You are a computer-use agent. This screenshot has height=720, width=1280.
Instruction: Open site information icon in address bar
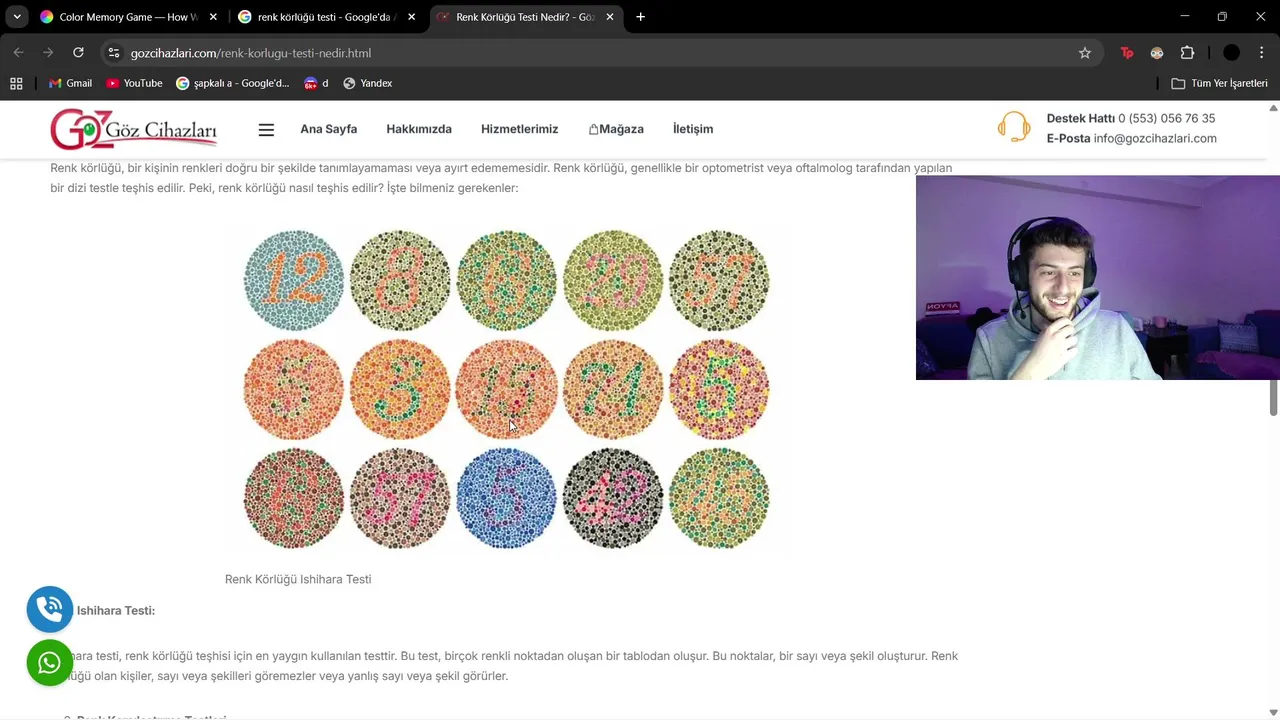tap(114, 53)
